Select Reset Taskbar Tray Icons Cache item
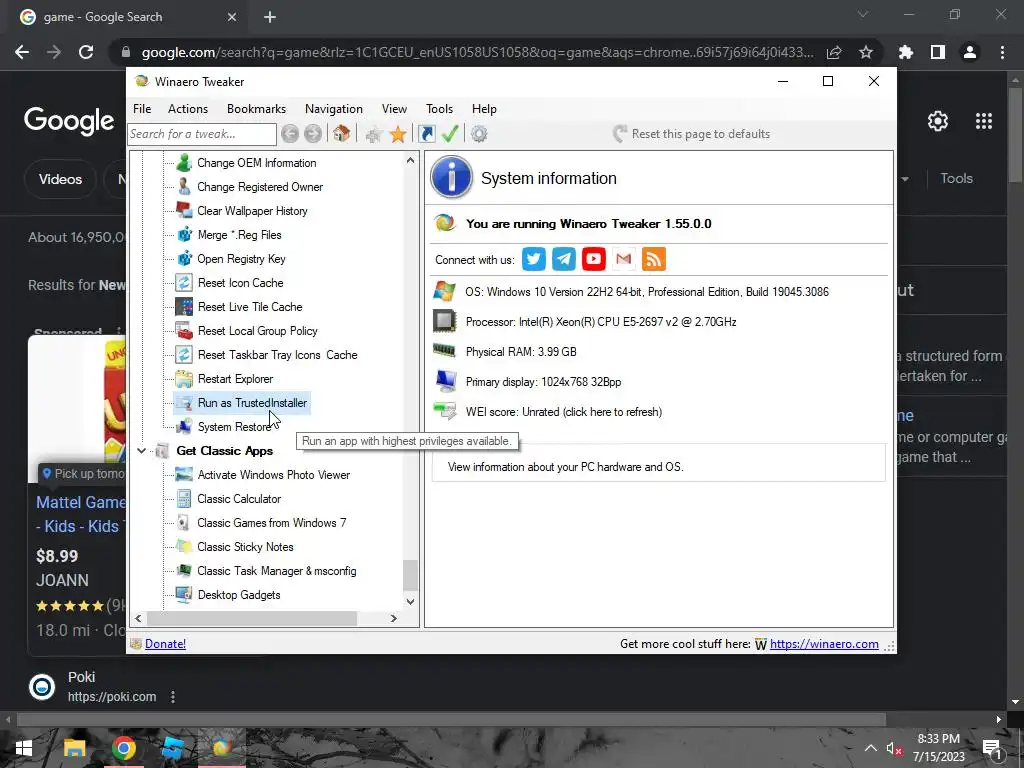Image resolution: width=1024 pixels, height=768 pixels. pyautogui.click(x=278, y=355)
